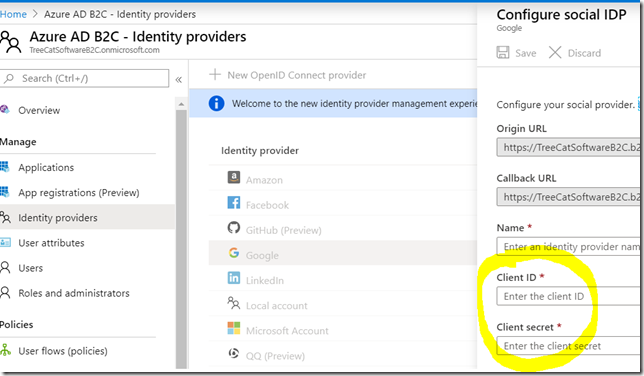Click the Identity providers people icon
The height and width of the screenshot is (376, 644).
[5, 217]
